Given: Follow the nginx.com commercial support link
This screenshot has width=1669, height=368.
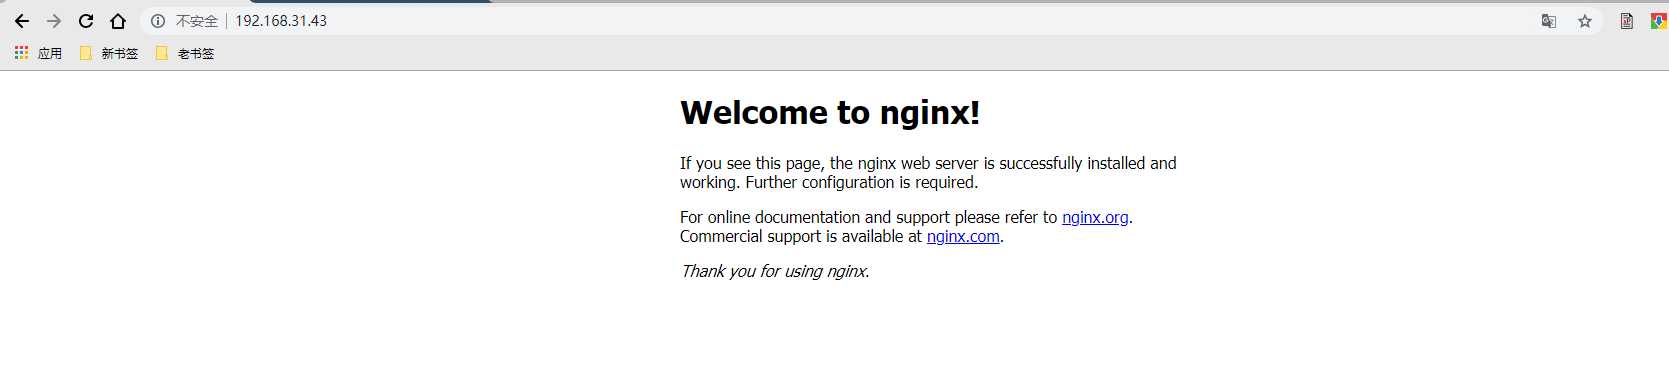Looking at the screenshot, I should tap(963, 236).
